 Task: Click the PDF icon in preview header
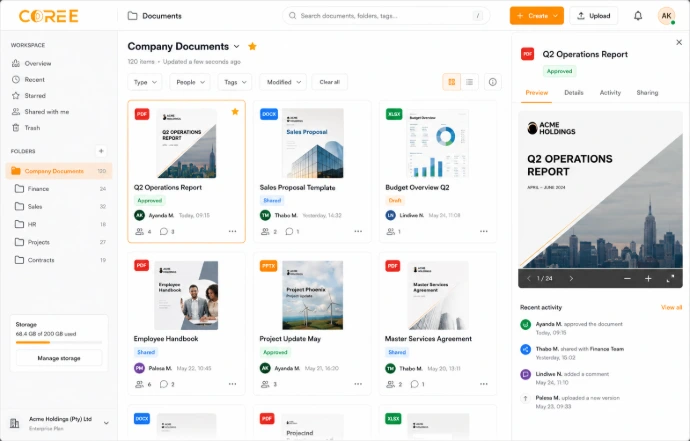tap(528, 54)
